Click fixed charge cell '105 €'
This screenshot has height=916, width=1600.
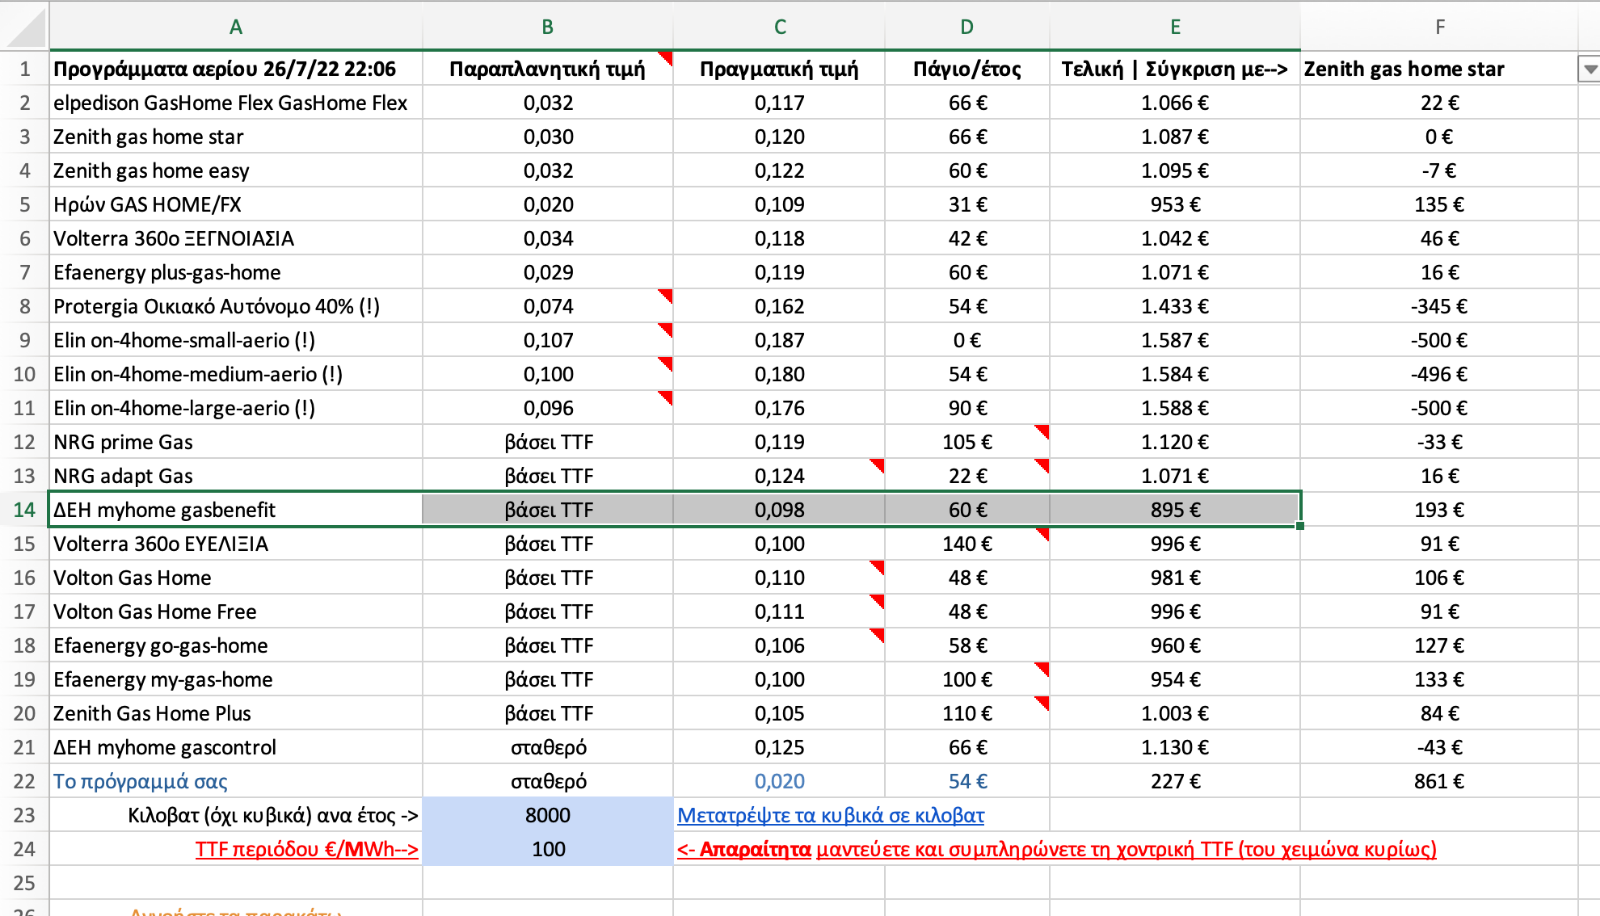[x=967, y=442]
